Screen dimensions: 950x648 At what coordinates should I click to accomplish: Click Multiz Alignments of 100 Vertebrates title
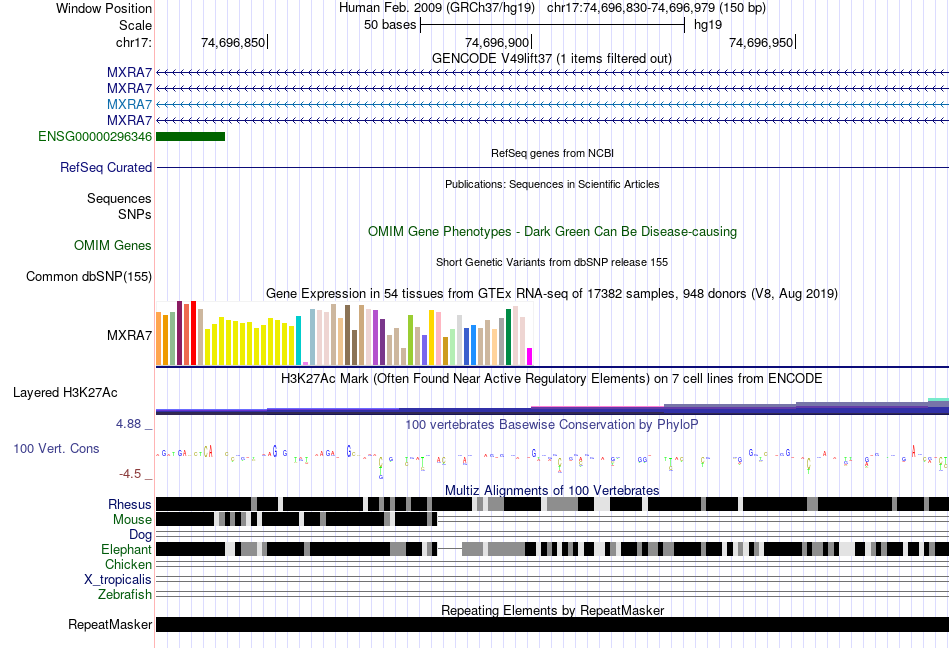coord(552,490)
